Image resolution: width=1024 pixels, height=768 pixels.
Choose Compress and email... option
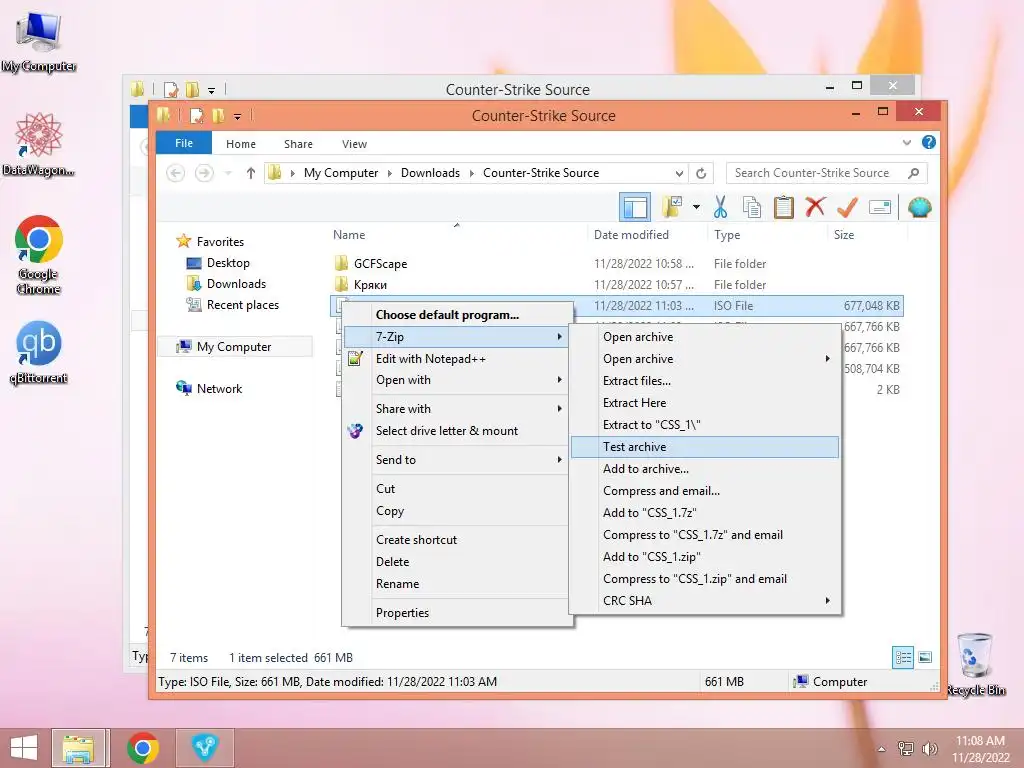[x=705, y=491]
